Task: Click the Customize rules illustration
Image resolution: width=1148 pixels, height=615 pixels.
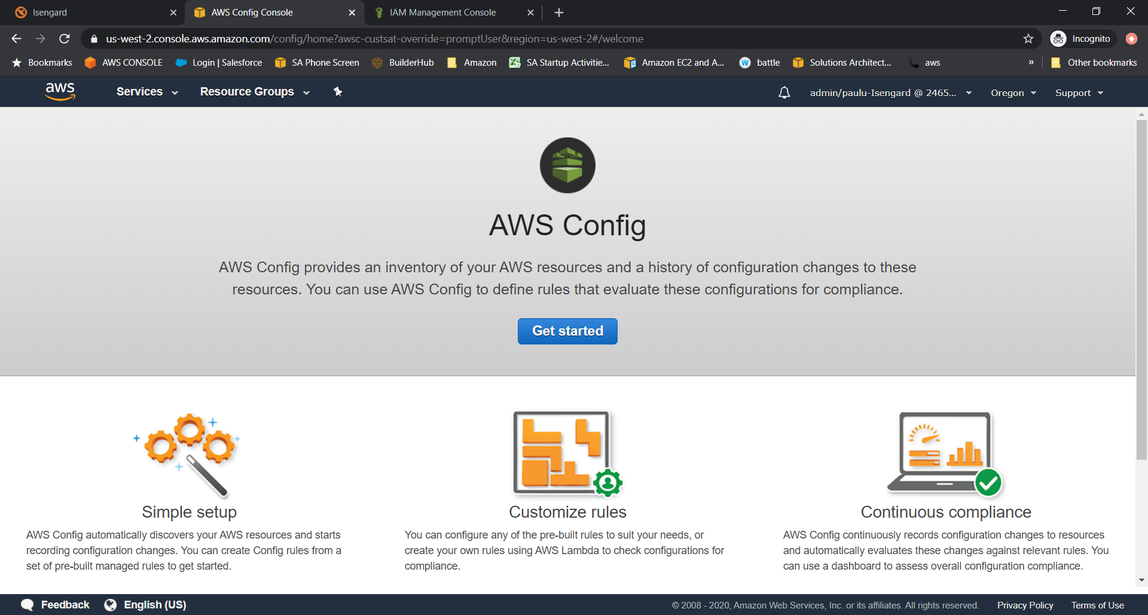Action: (567, 454)
